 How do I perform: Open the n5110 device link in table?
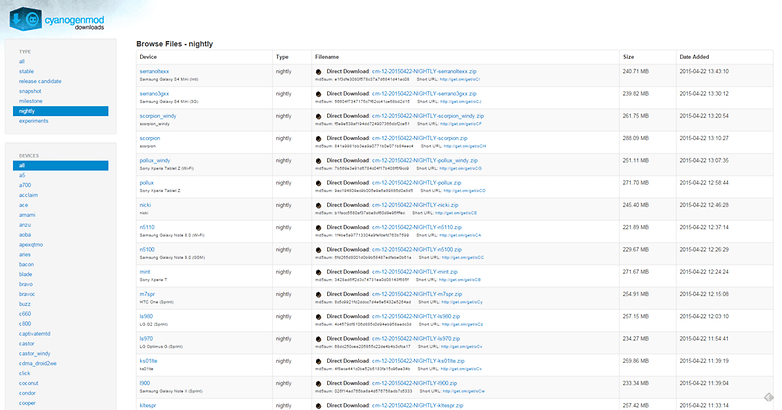click(x=147, y=227)
